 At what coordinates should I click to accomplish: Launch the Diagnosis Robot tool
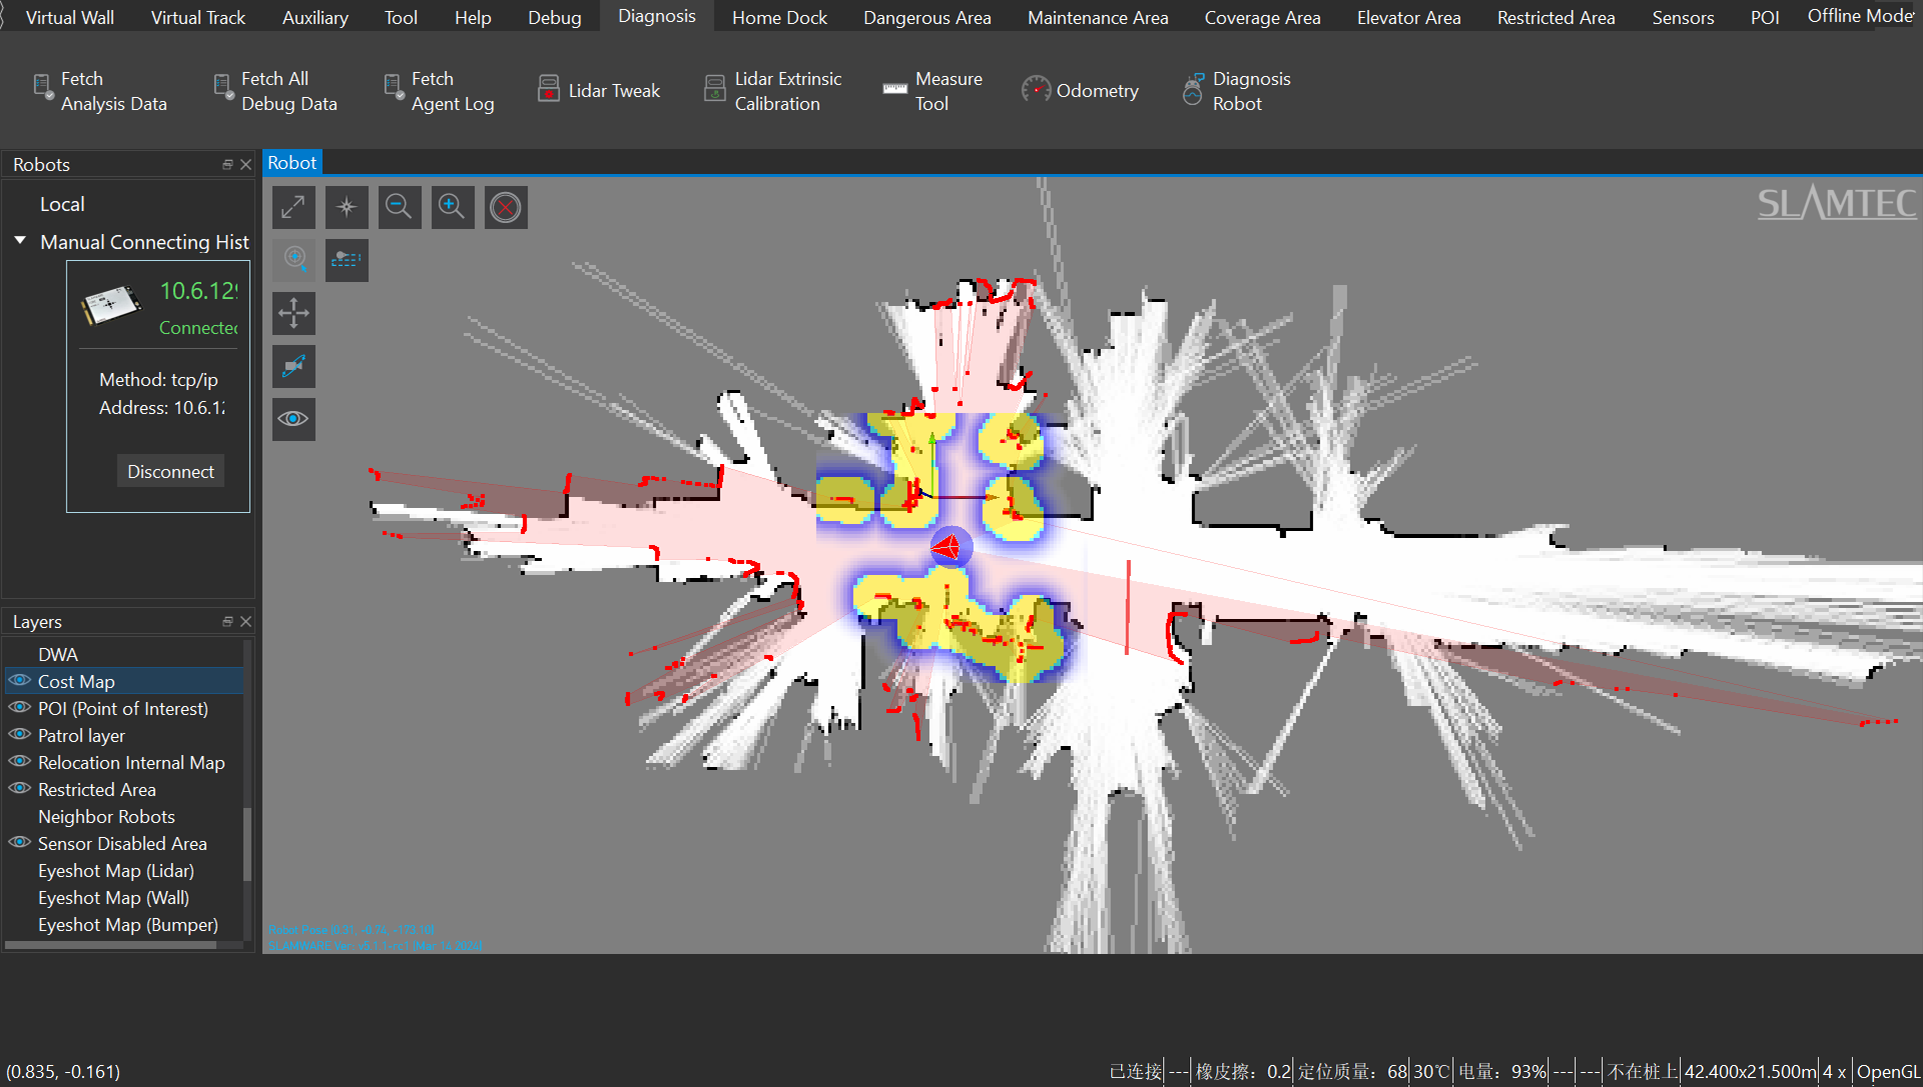point(1237,90)
